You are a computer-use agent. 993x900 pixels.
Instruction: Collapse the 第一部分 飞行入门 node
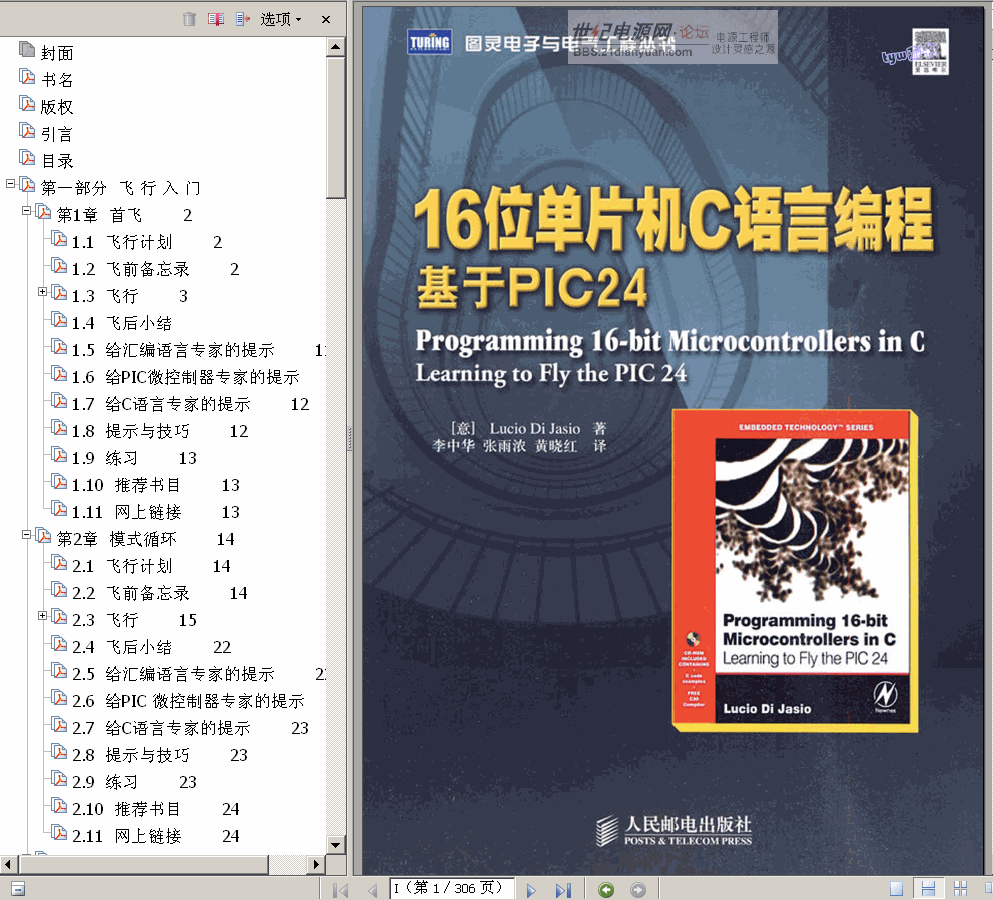10,184
